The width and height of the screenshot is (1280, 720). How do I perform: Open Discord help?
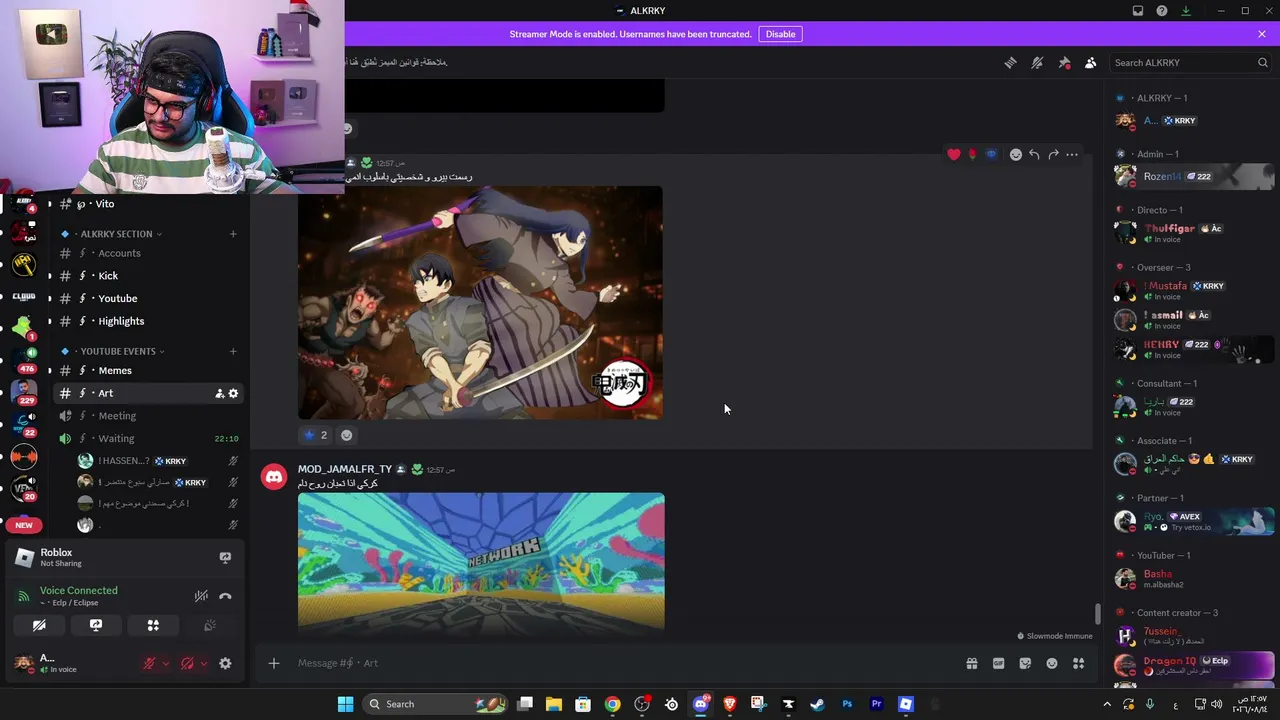coord(1162,11)
